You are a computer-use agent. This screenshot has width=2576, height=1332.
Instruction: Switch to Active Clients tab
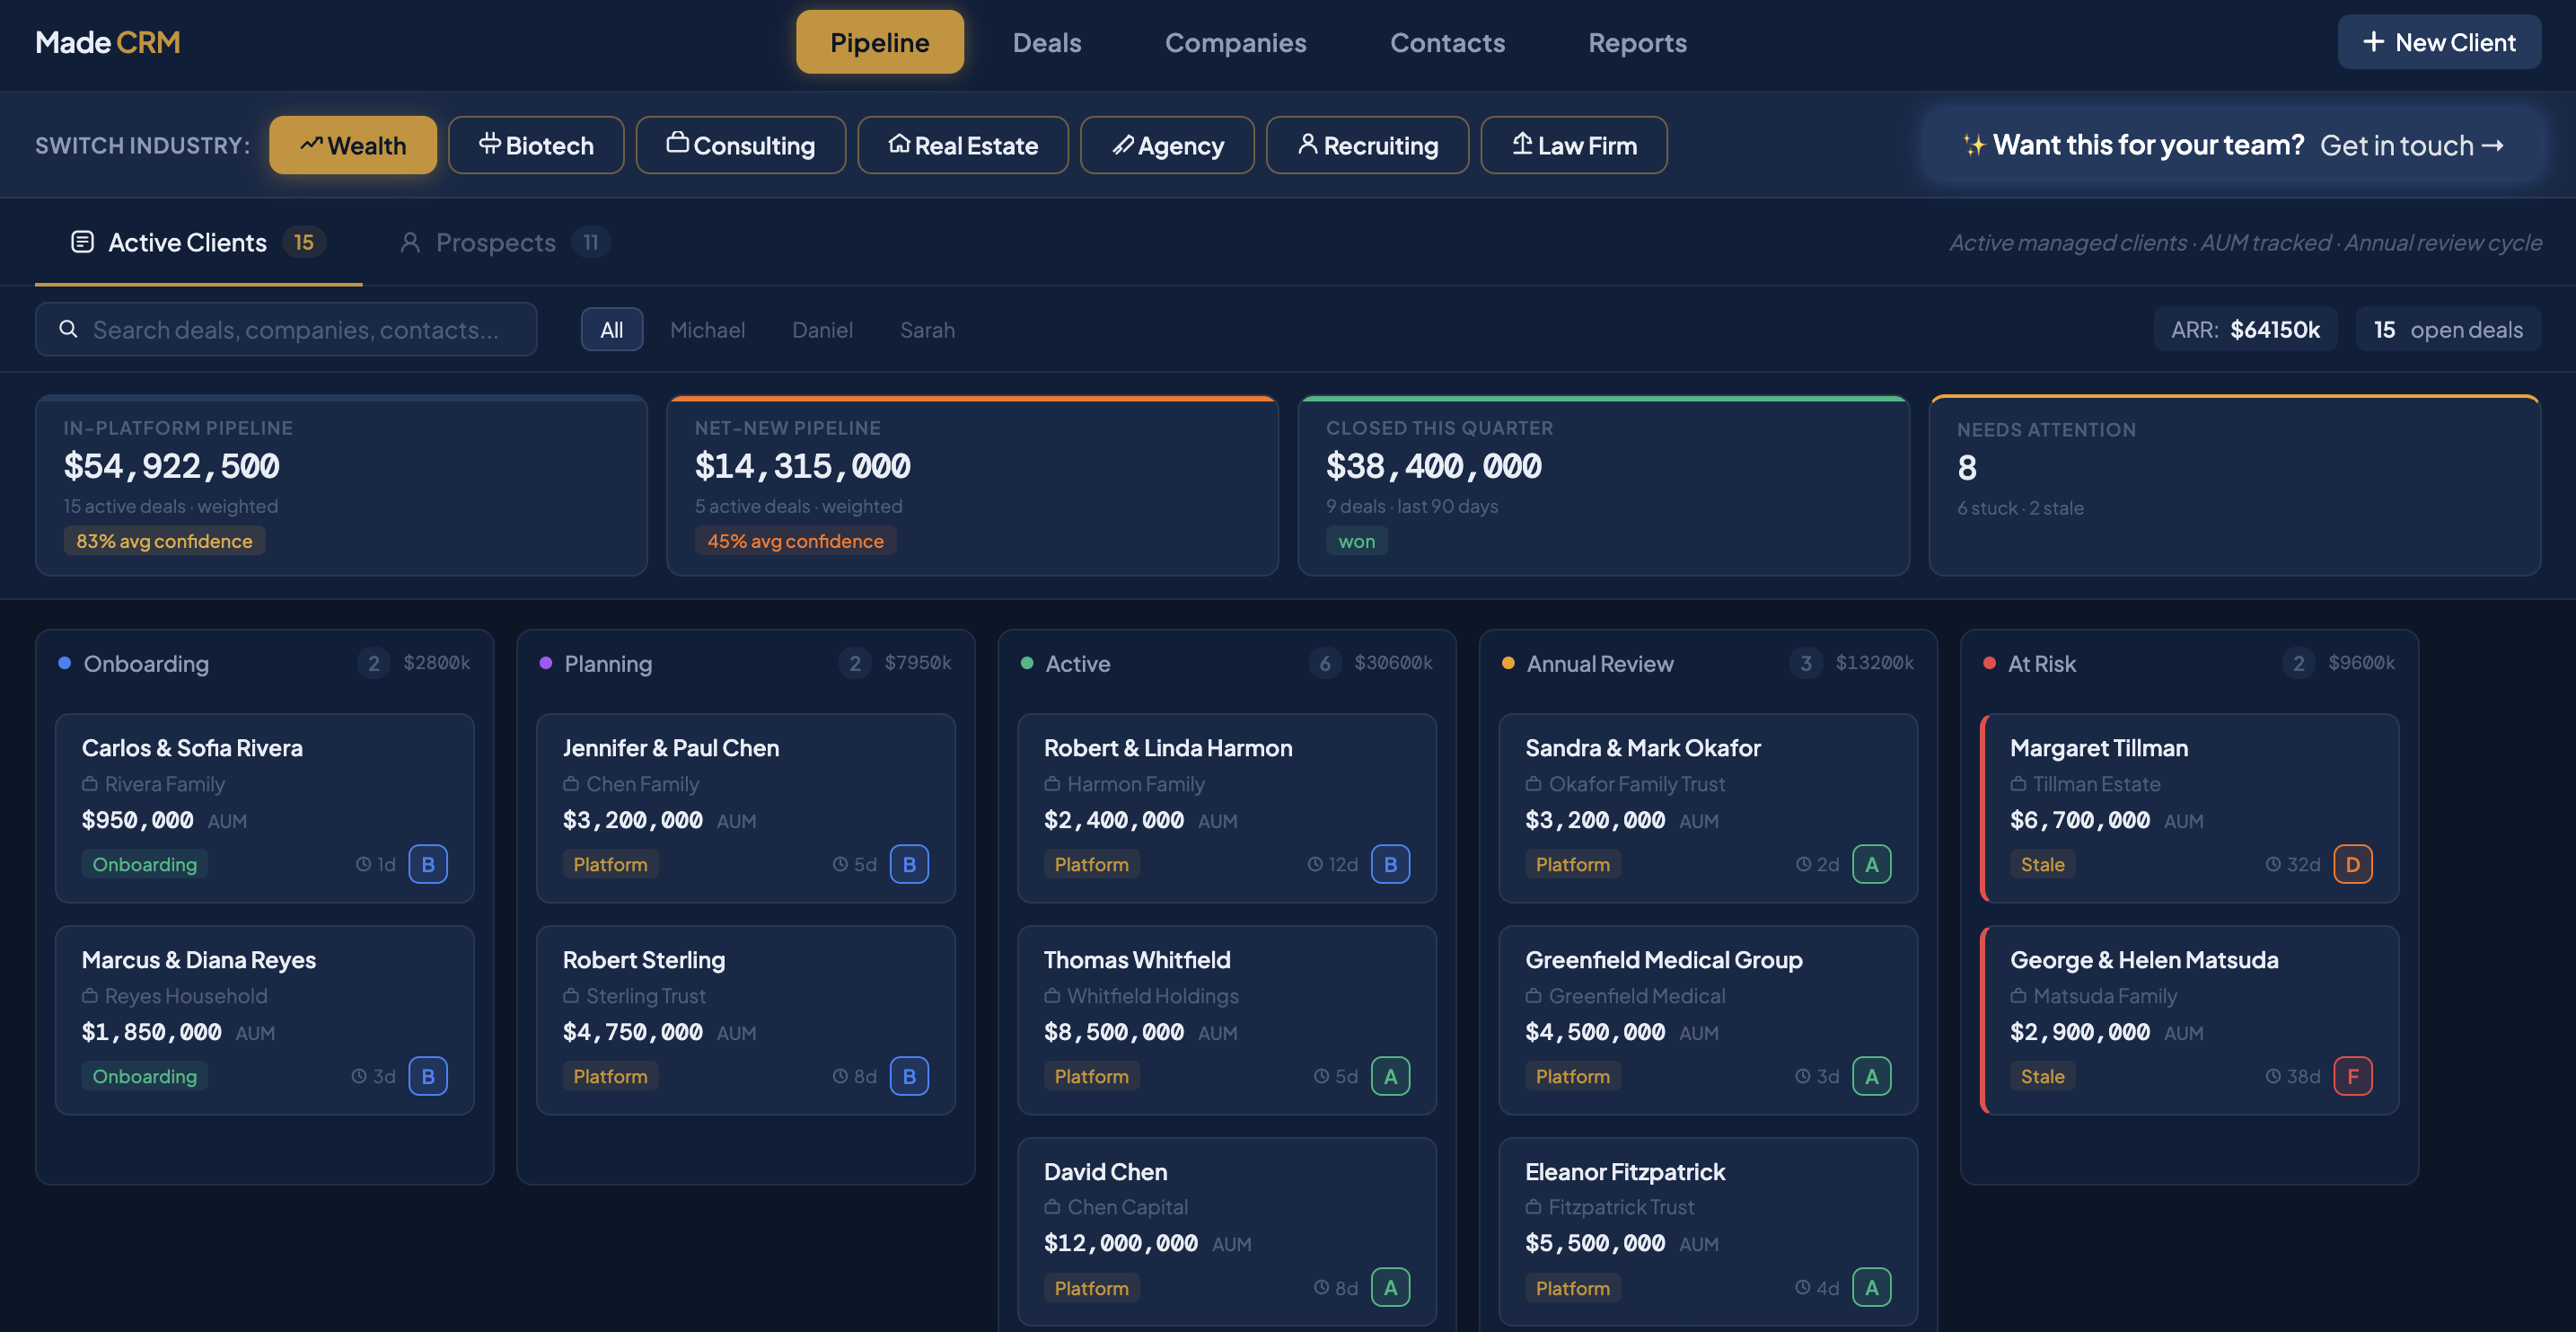tap(198, 242)
